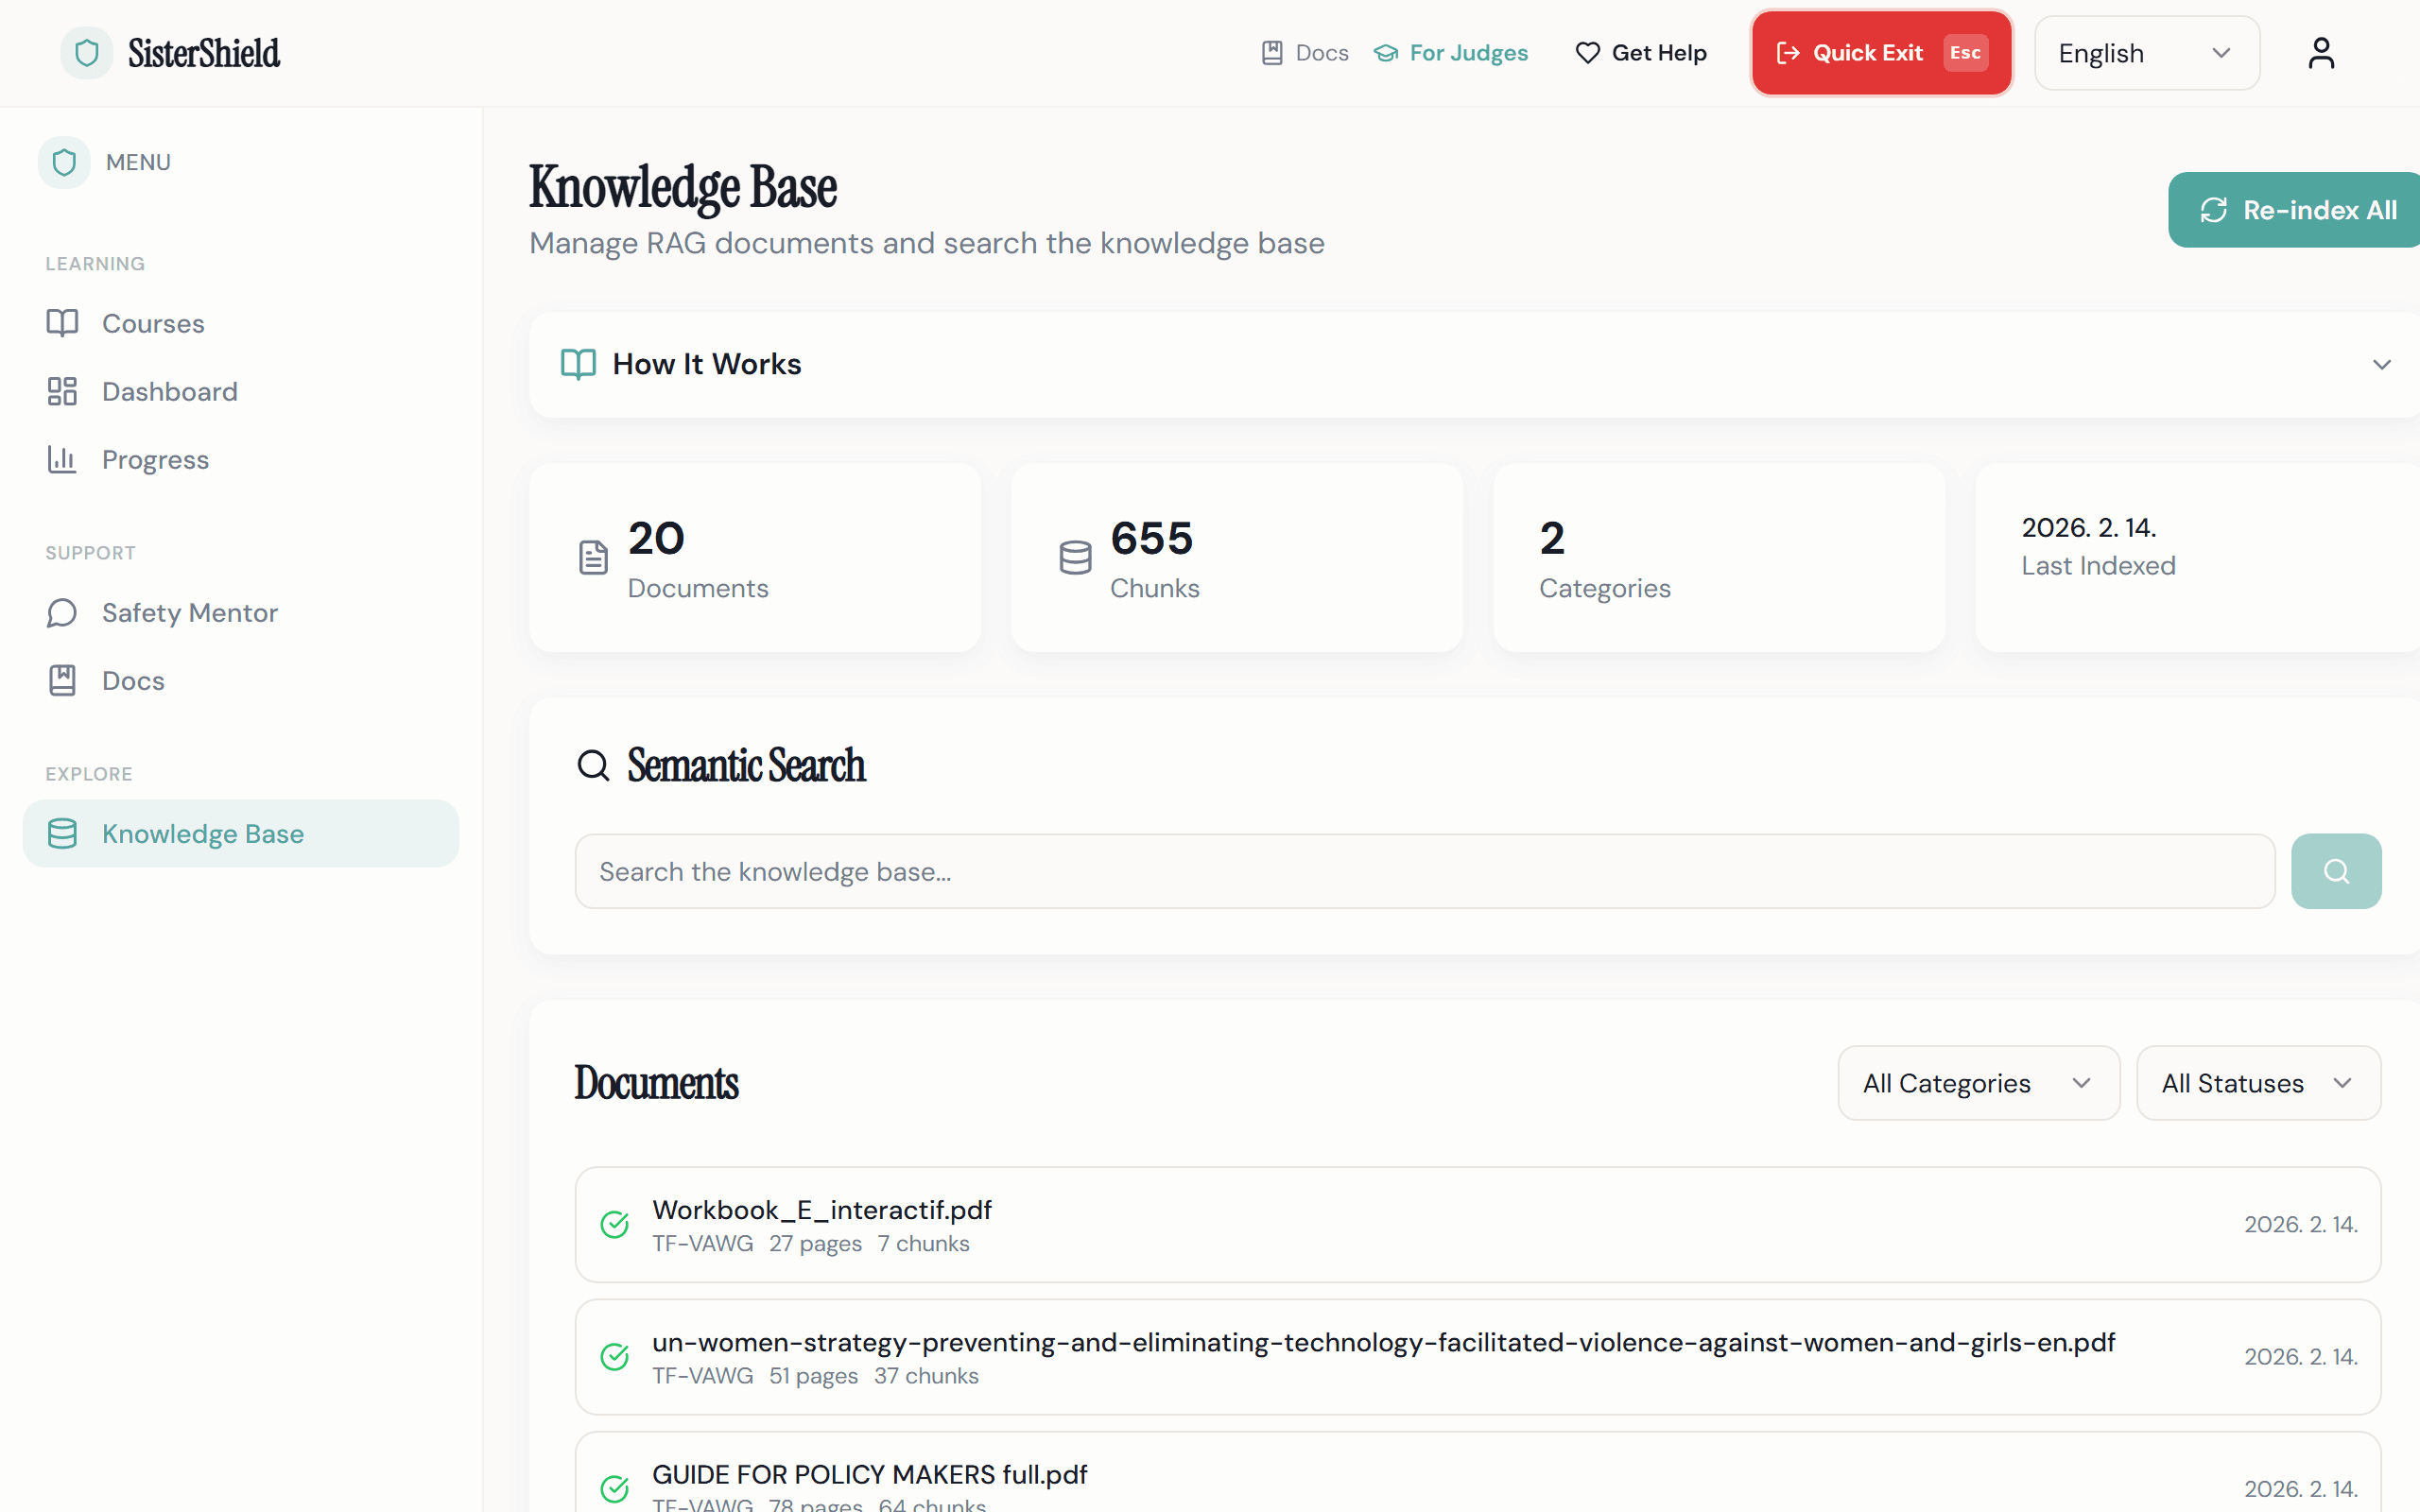Open the All Statuses filter dropdown
2420x1512 pixels.
pyautogui.click(x=2257, y=1083)
